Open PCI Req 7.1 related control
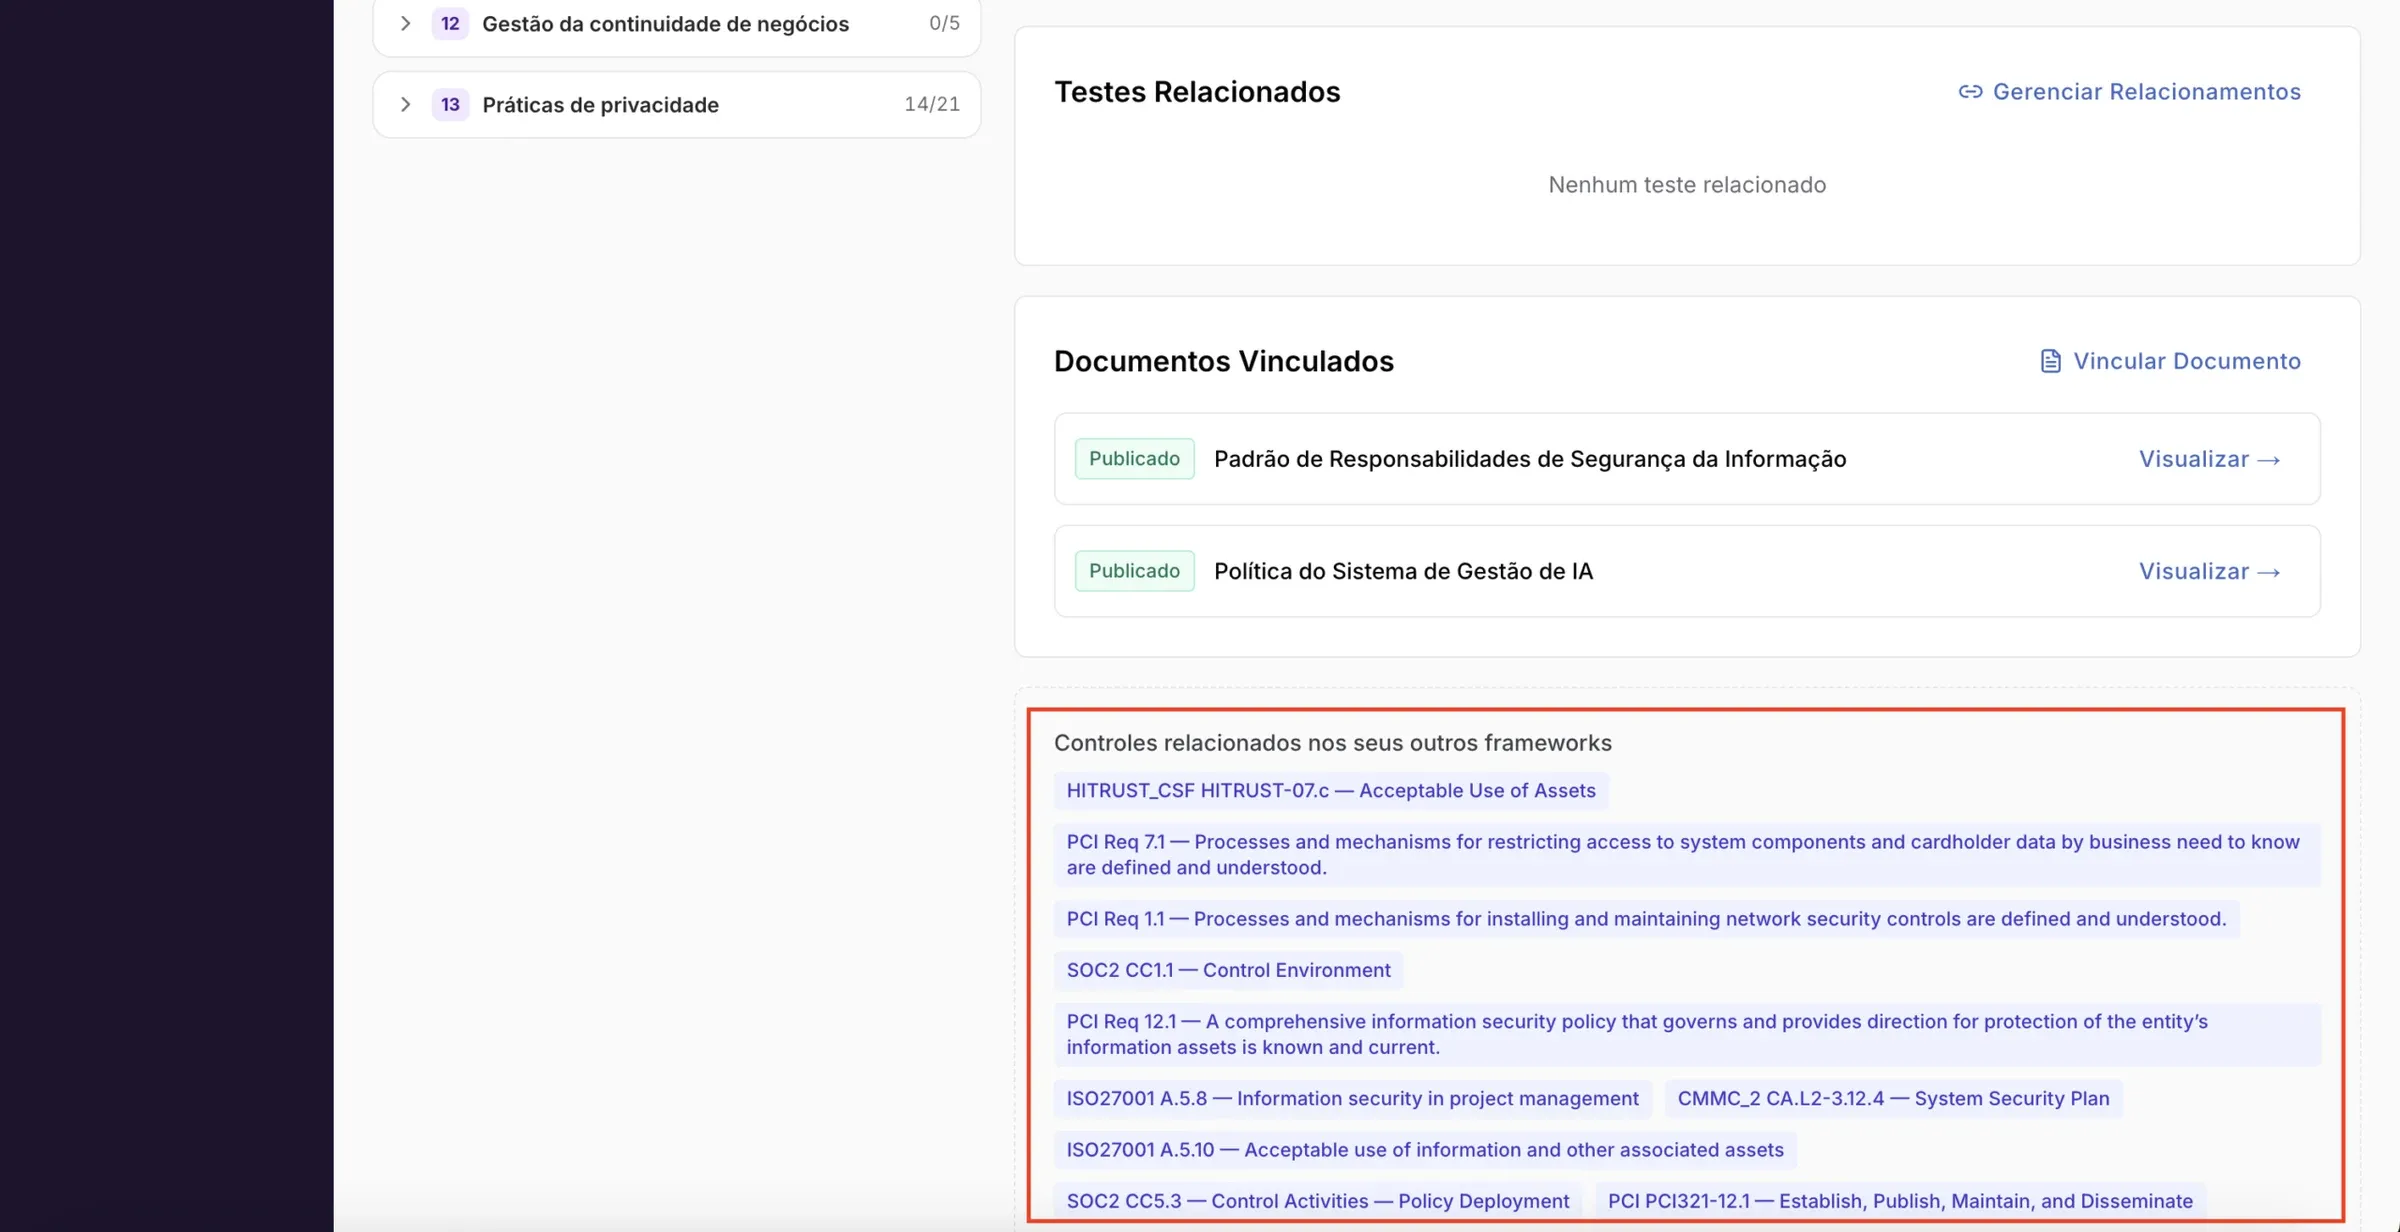The image size is (2400, 1232). [1687, 854]
